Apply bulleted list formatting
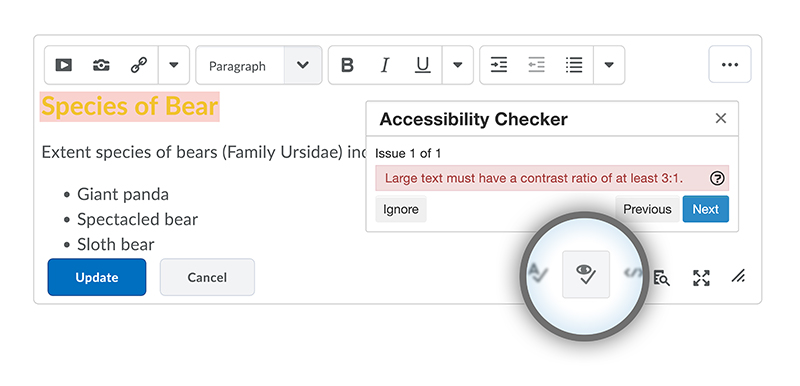The width and height of the screenshot is (800, 386). 574,65
